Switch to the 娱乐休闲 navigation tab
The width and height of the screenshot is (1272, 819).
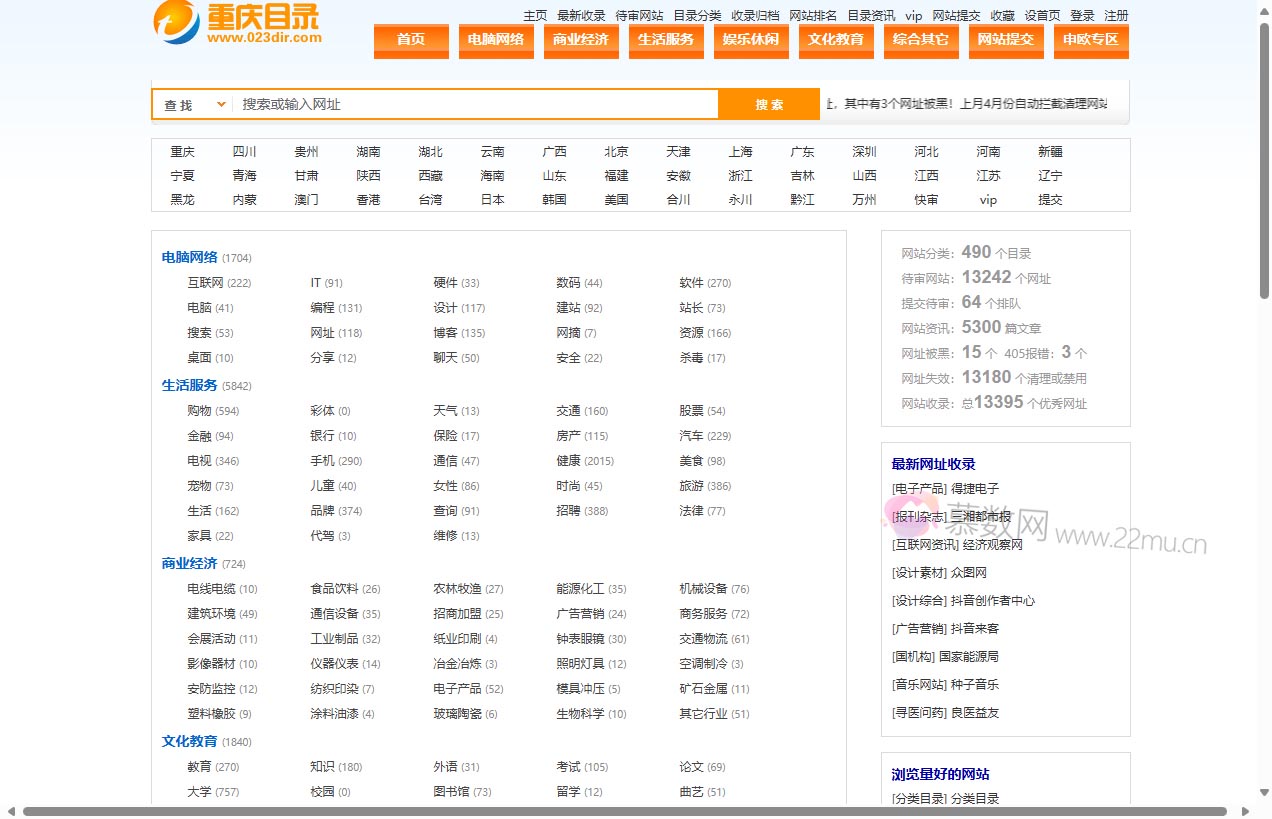751,41
